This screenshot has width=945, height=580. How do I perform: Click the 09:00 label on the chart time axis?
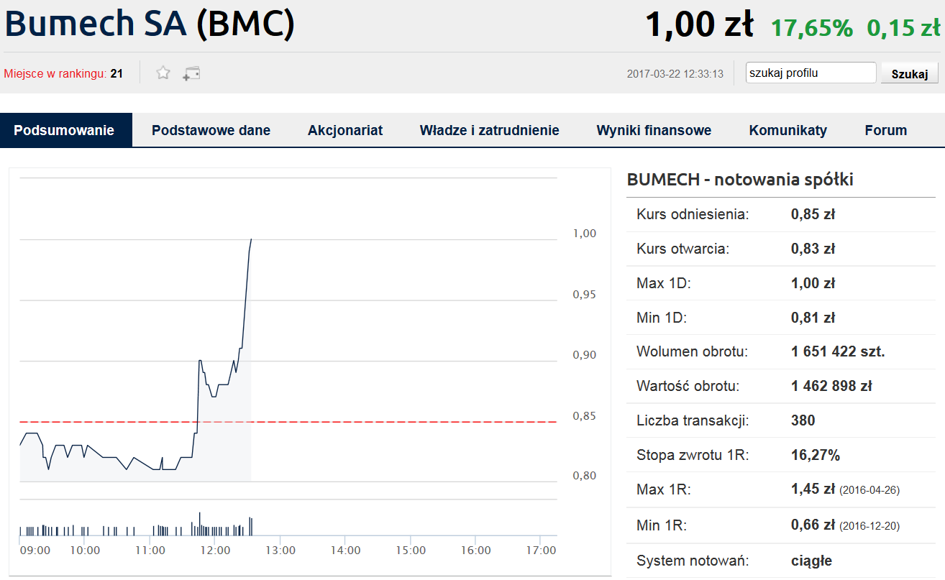[35, 550]
